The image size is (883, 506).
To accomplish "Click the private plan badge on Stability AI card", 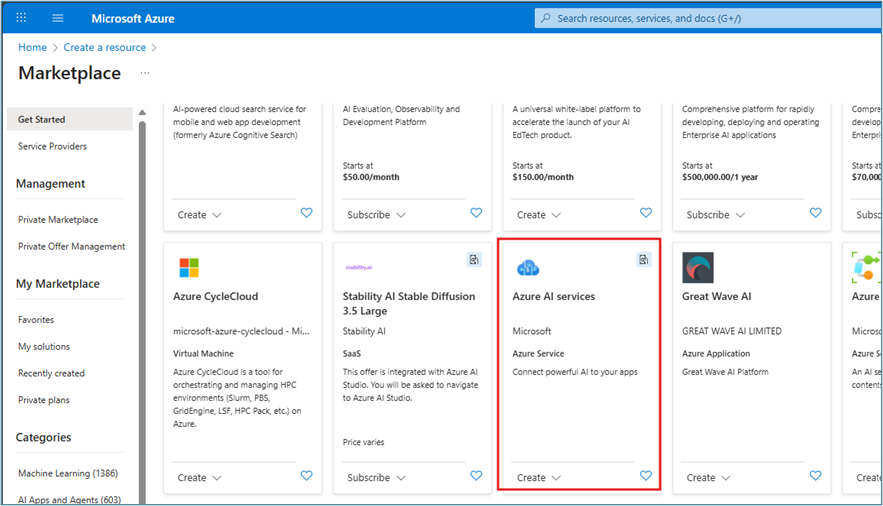I will coord(474,259).
